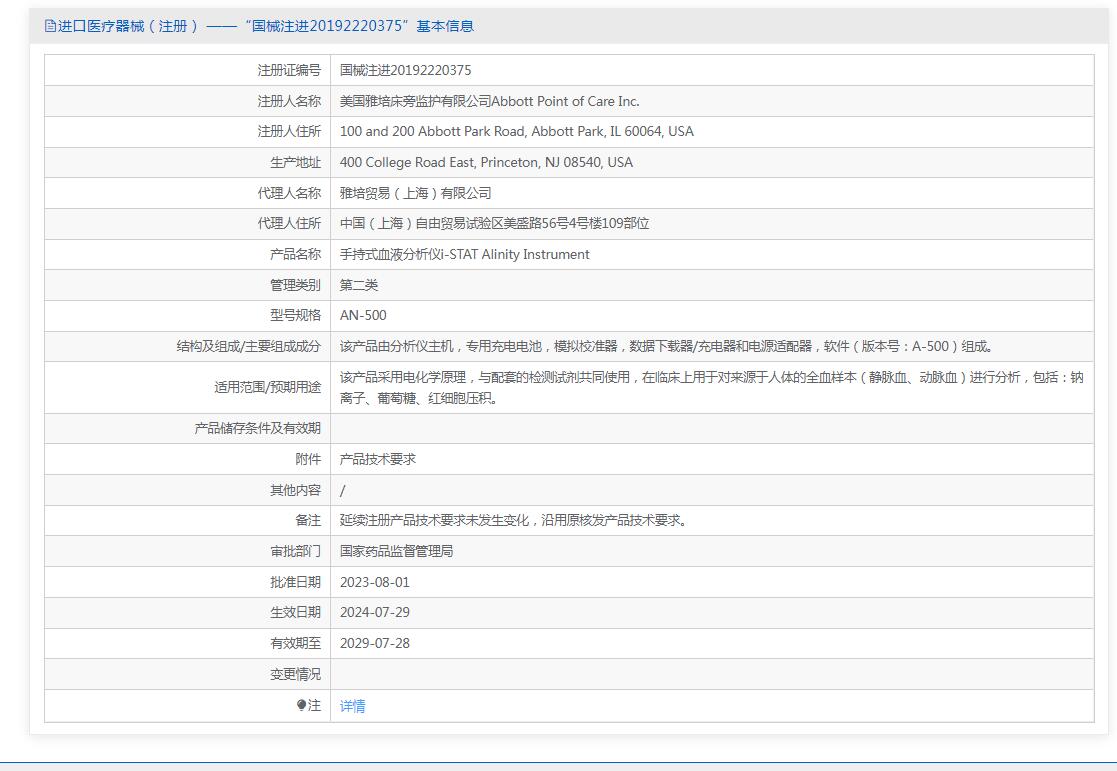
Task: Open the 详情 link
Action: click(353, 706)
